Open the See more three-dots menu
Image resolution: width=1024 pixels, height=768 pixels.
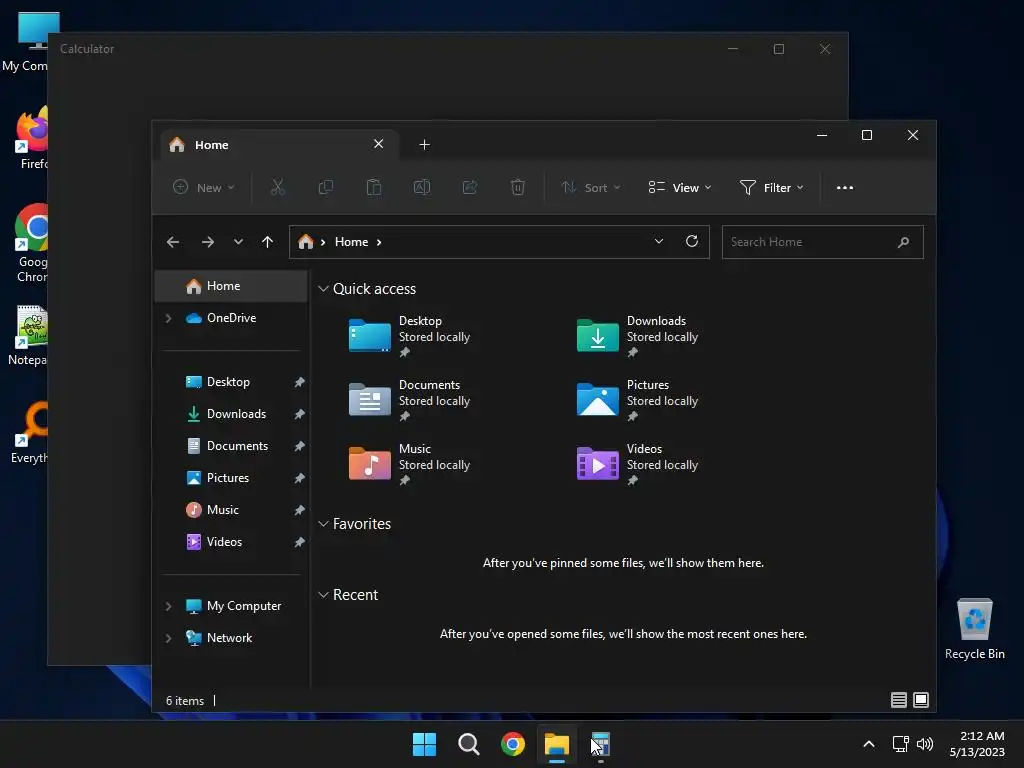[844, 187]
